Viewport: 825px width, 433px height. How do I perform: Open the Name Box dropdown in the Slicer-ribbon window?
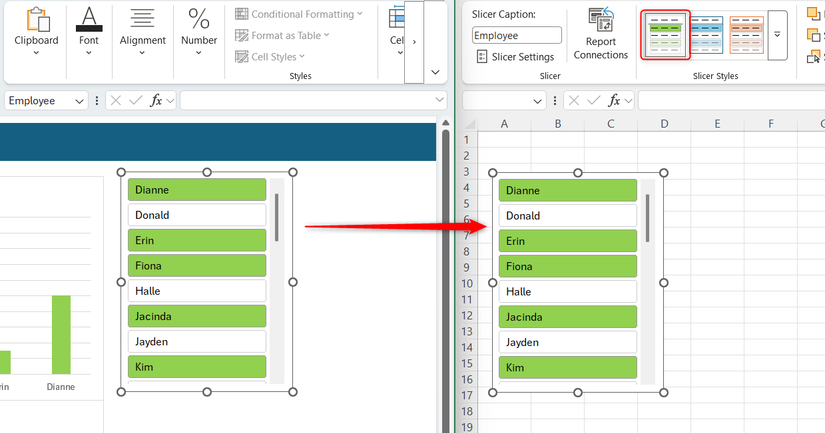pyautogui.click(x=537, y=100)
